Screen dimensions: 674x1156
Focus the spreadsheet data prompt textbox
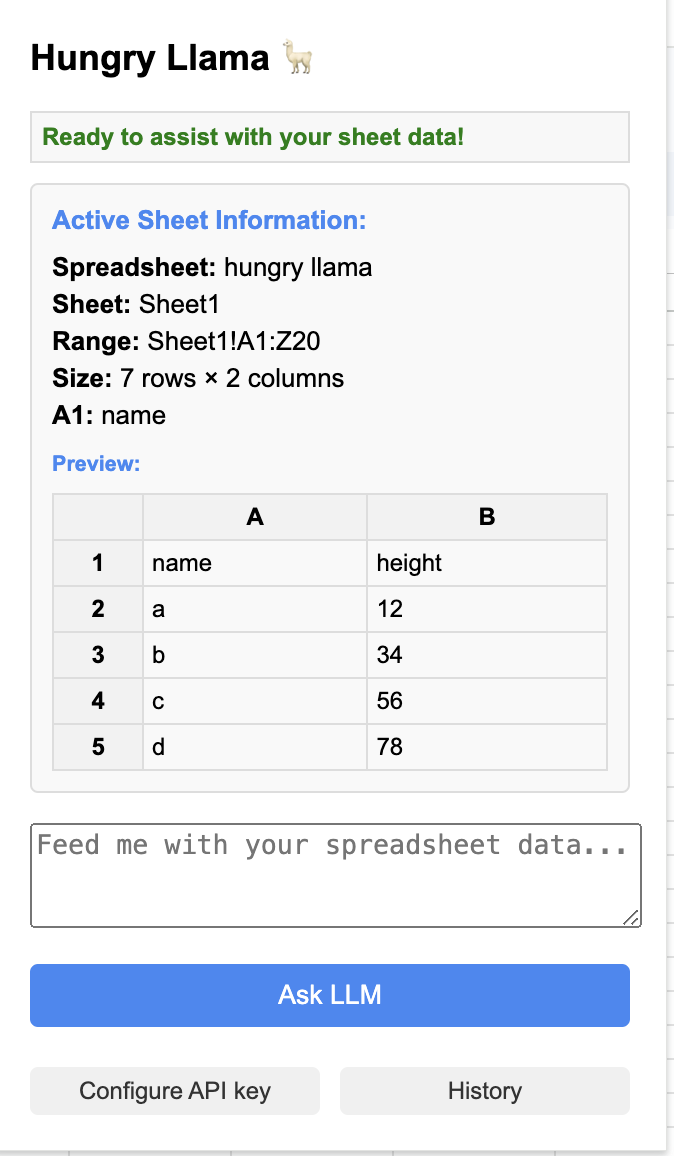[x=335, y=875]
